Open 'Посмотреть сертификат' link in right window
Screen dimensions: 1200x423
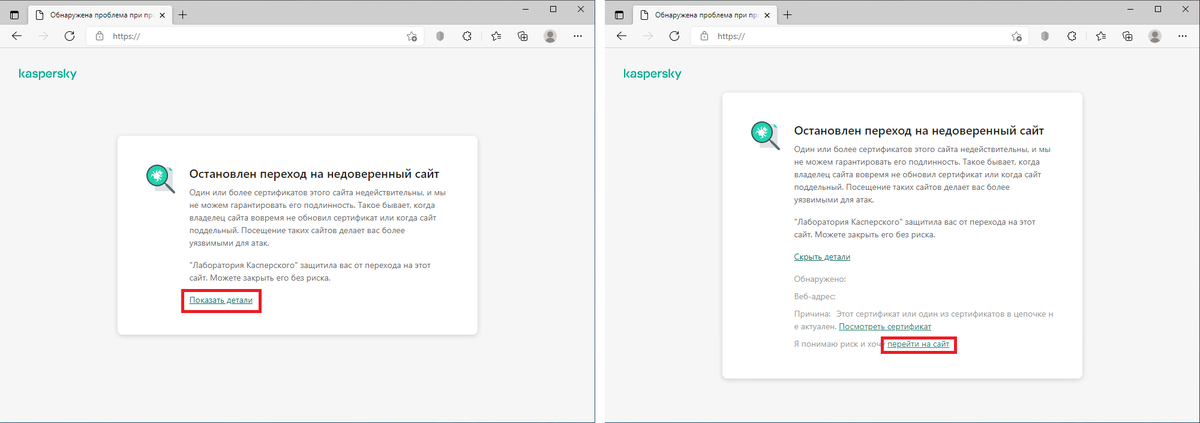[x=885, y=327]
